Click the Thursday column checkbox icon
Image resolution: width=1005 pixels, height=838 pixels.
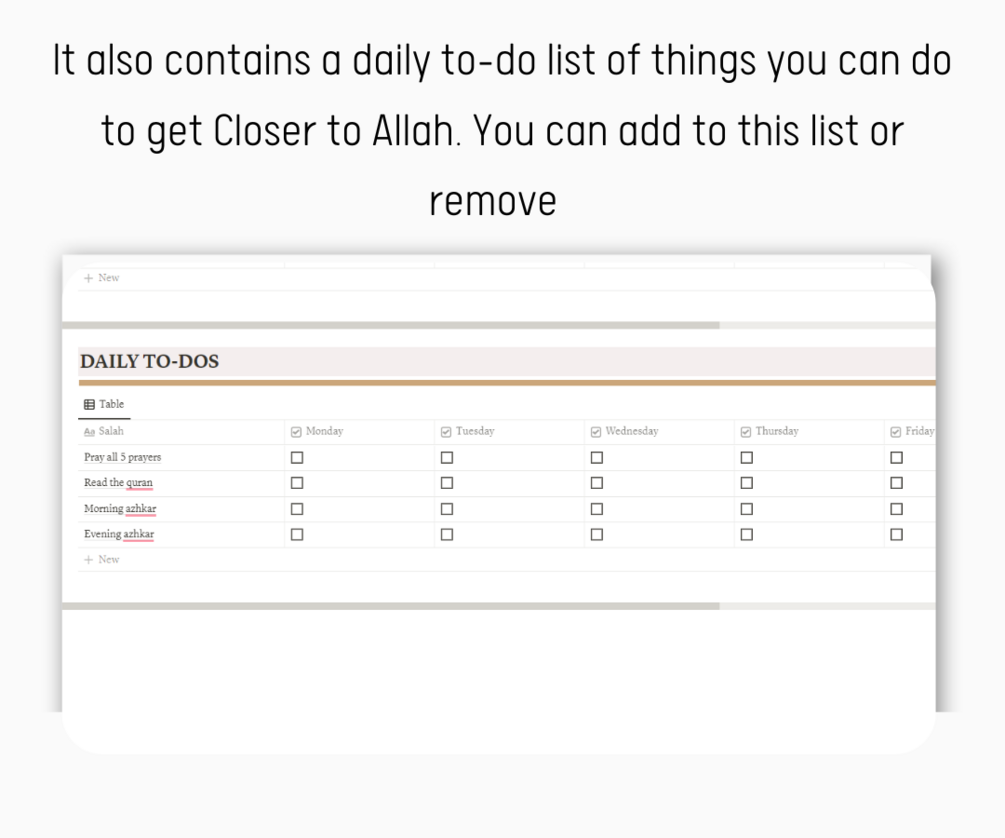(x=746, y=432)
